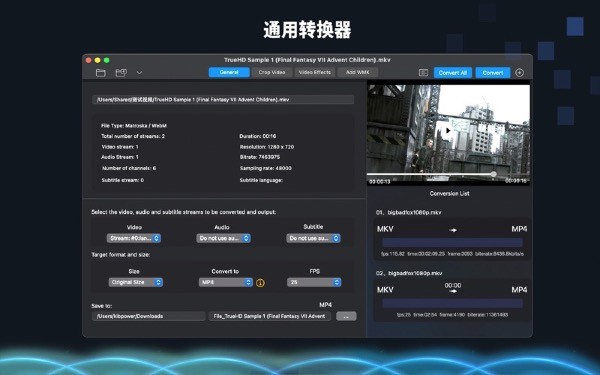The height and width of the screenshot is (375, 600).
Task: Click the Sampling rate: 48000 text
Action: coord(266,168)
